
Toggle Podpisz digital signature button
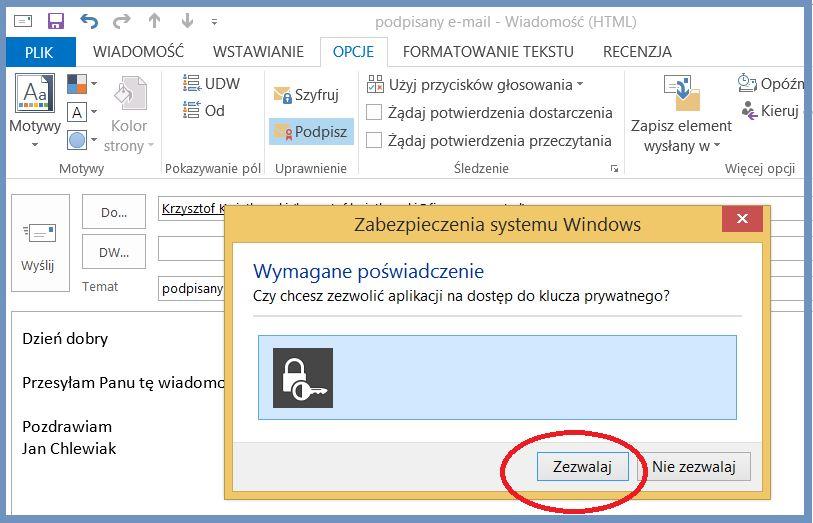pos(311,132)
